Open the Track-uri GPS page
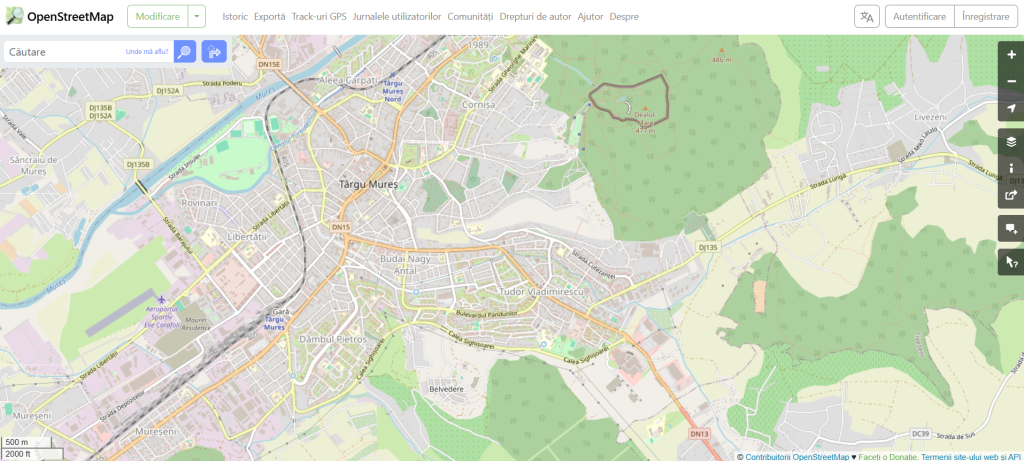Screen dimensions: 1024x461 pyautogui.click(x=319, y=17)
